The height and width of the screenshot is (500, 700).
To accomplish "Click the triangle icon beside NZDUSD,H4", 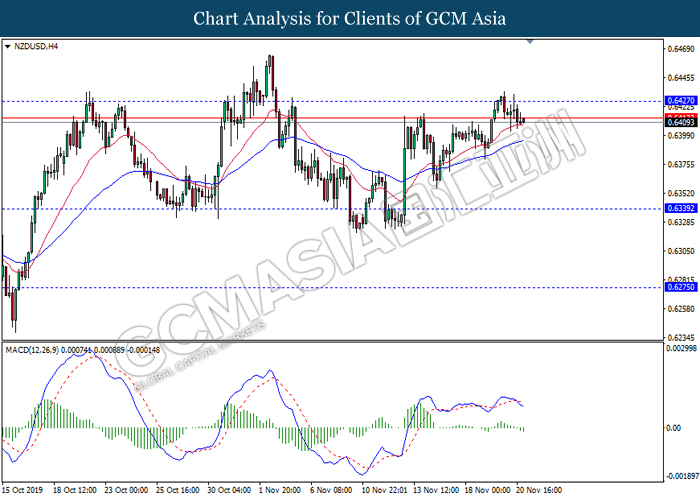I will (9, 46).
